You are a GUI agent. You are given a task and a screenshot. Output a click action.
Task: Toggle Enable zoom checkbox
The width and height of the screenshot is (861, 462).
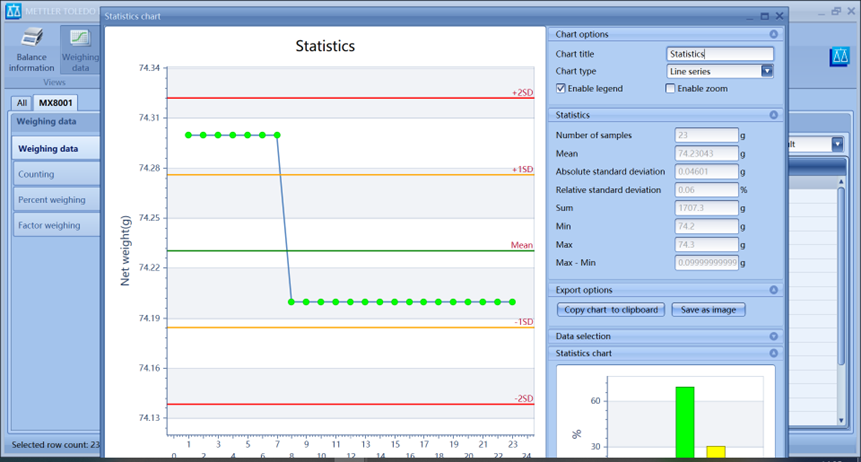click(x=670, y=88)
